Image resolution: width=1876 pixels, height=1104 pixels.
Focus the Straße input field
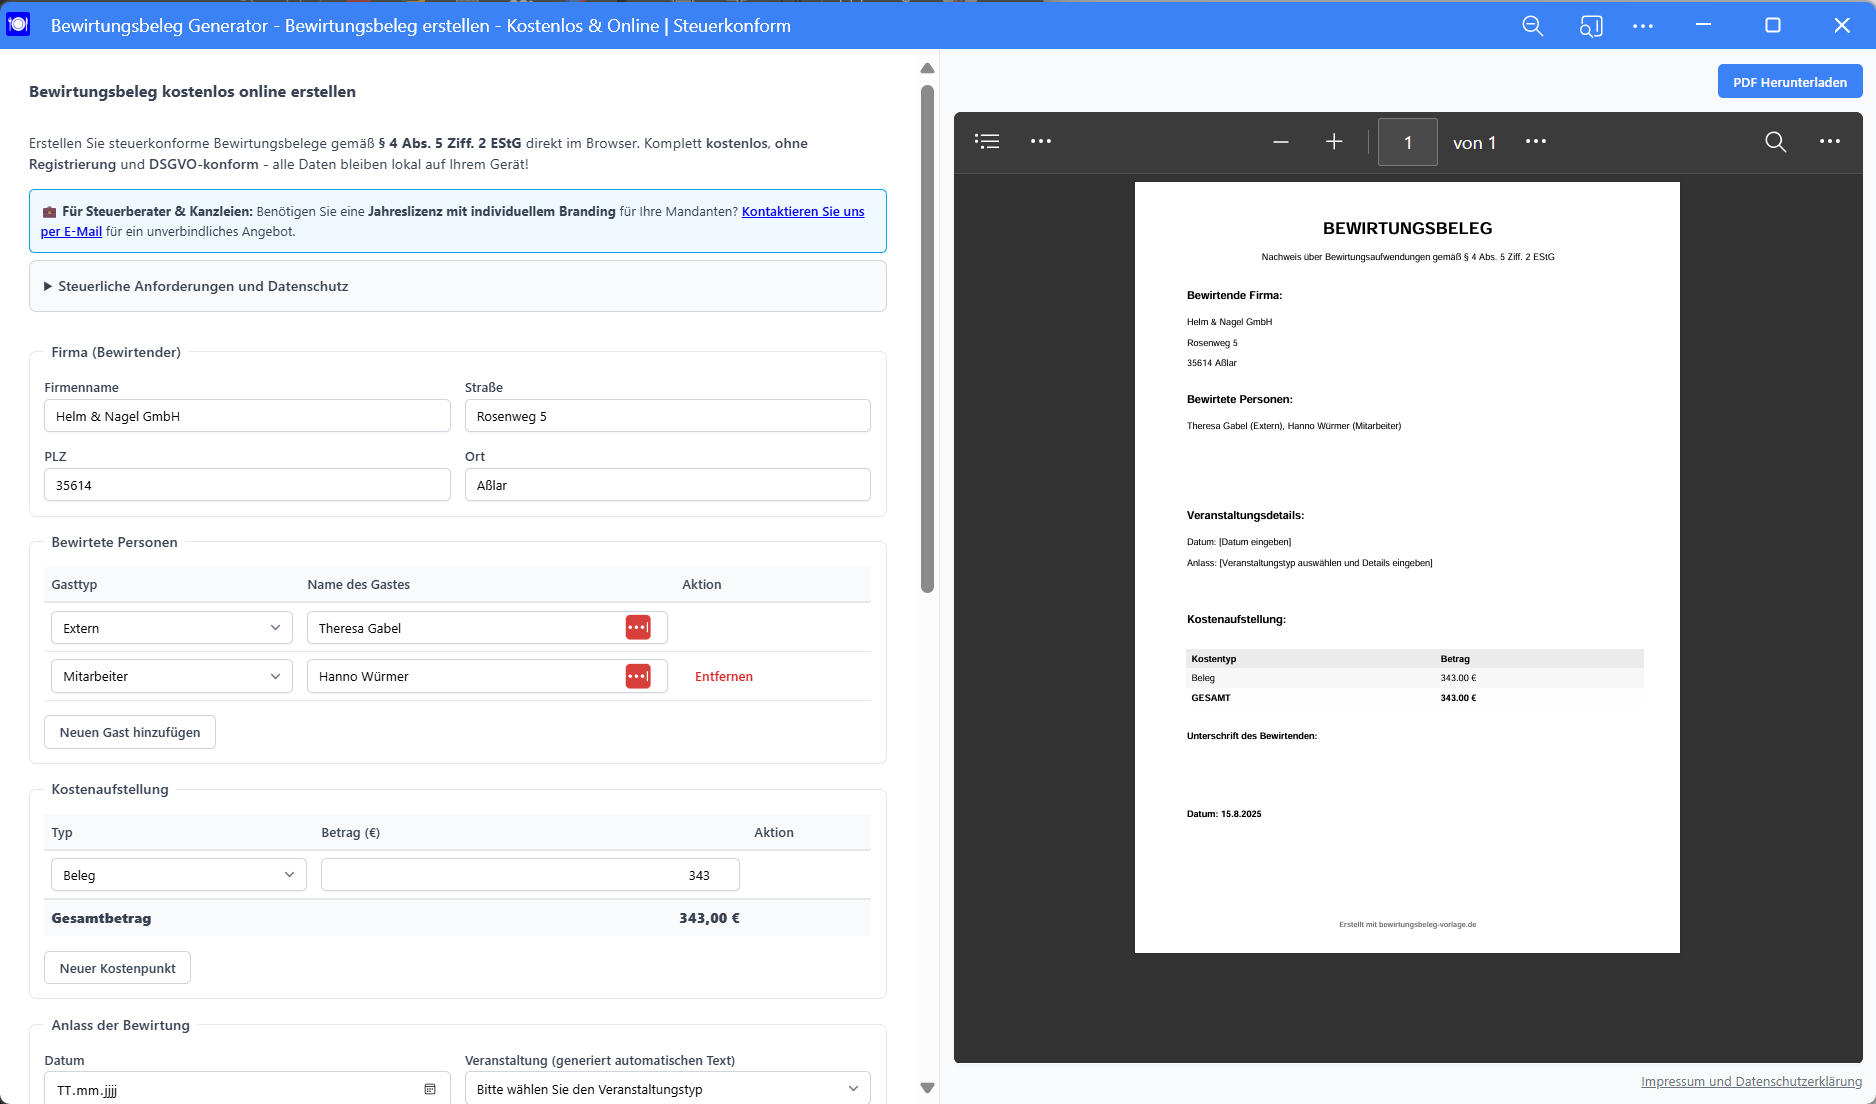(x=668, y=416)
